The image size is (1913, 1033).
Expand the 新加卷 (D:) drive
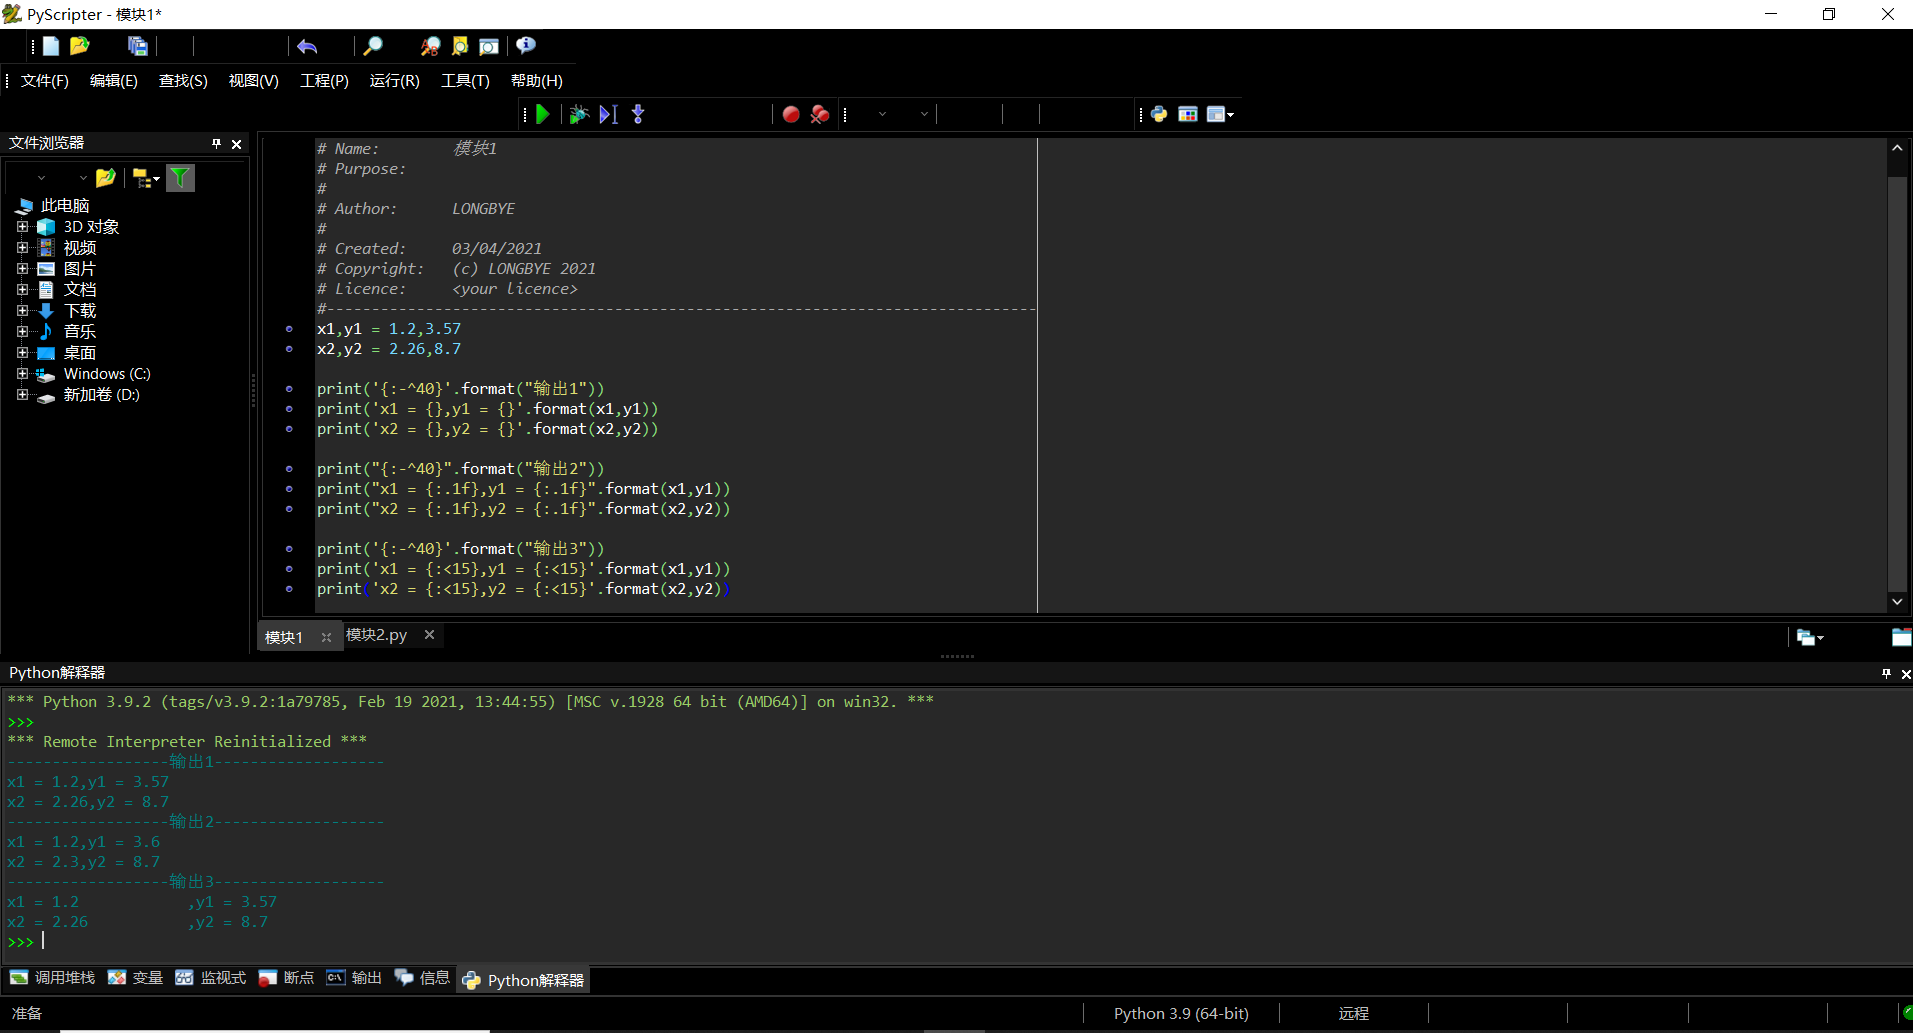22,395
